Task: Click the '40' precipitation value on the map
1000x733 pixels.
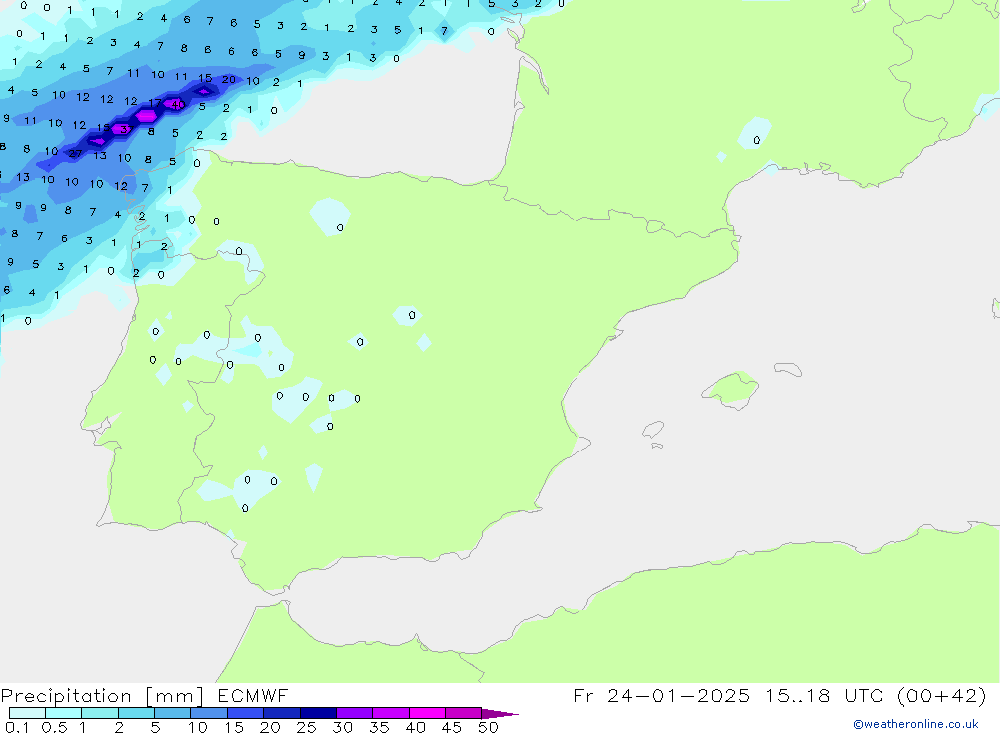Action: [178, 105]
